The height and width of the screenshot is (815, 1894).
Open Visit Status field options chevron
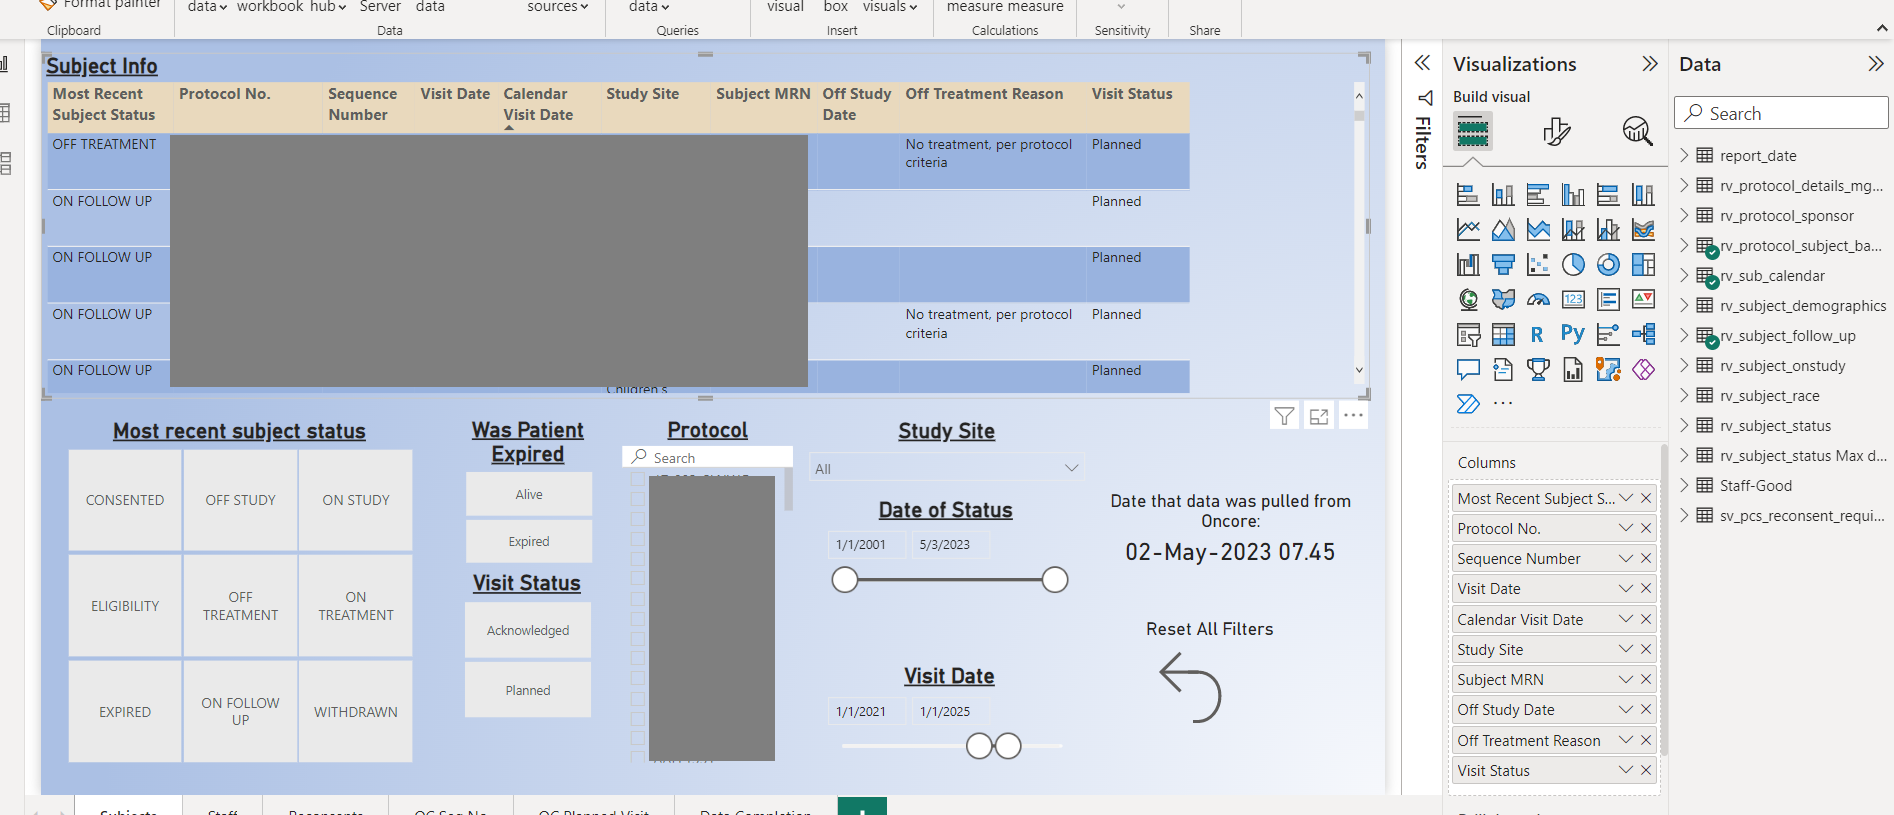[x=1626, y=770]
